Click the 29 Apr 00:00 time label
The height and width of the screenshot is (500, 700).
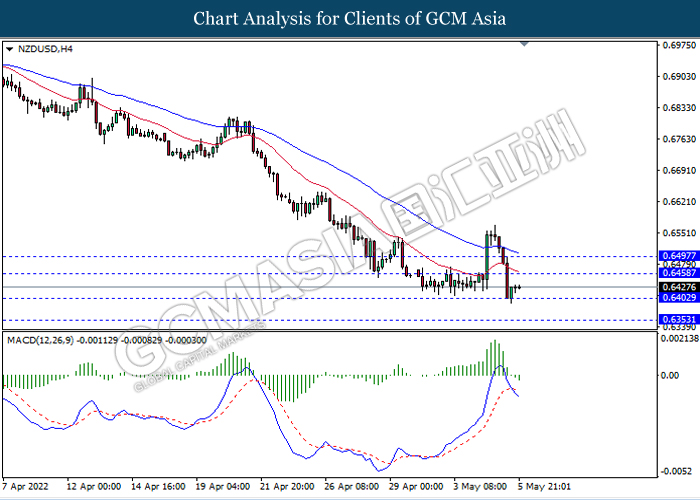click(417, 486)
